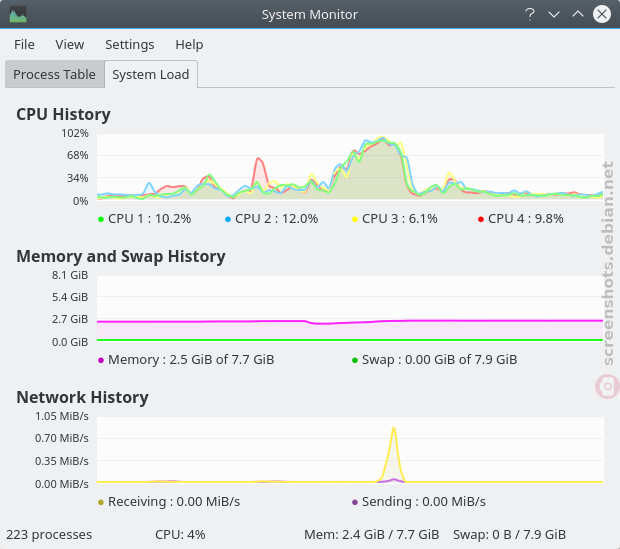This screenshot has width=620, height=549.
Task: Click the purple Sending legend dot
Action: [x=355, y=502]
